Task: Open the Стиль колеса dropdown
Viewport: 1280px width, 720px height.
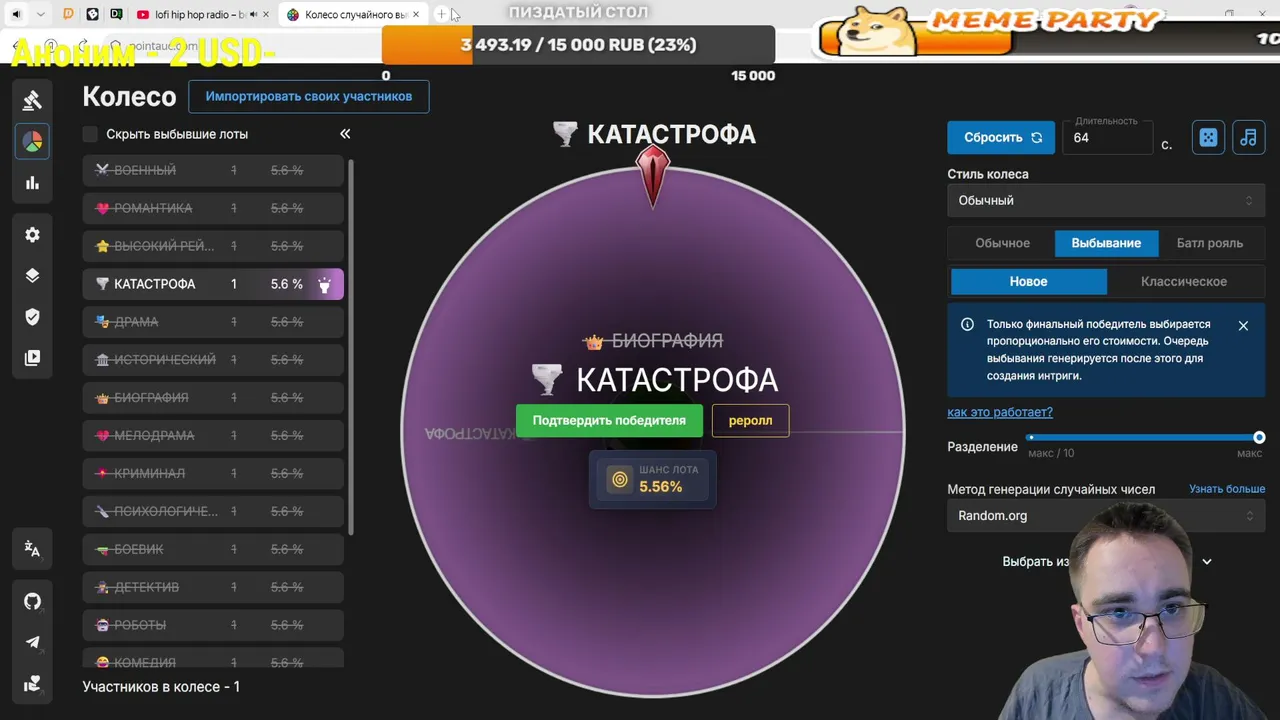Action: (x=1106, y=200)
